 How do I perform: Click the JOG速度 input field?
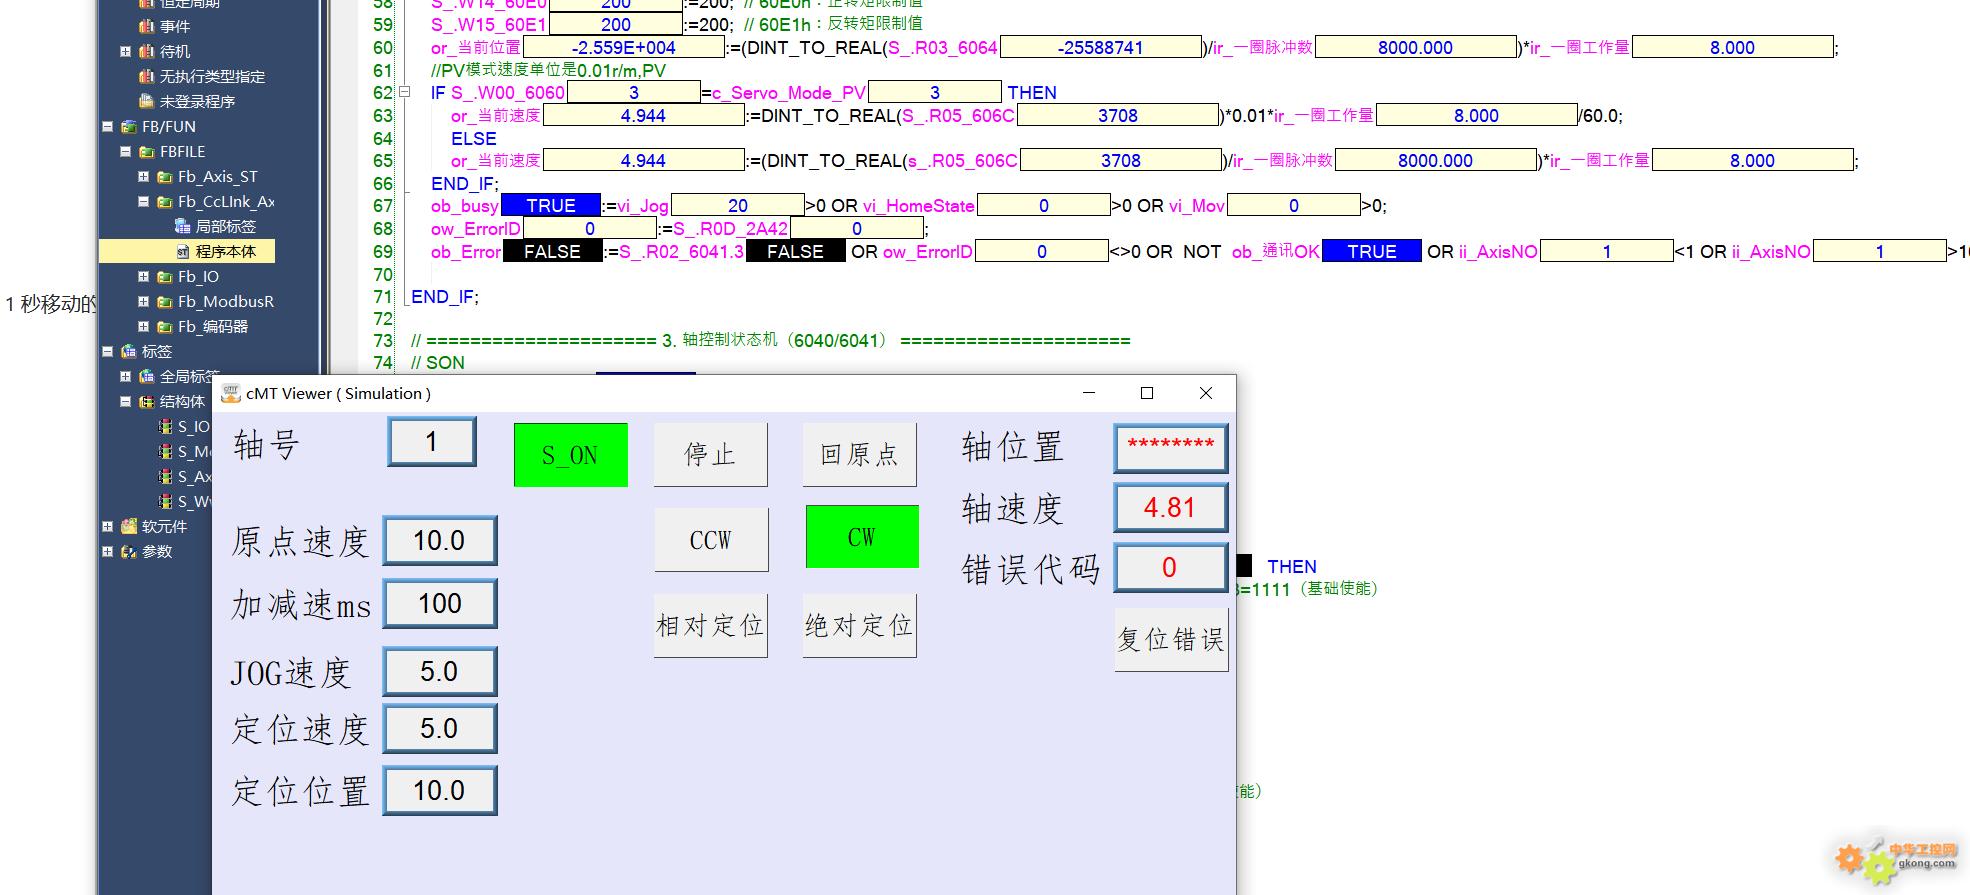click(439, 671)
